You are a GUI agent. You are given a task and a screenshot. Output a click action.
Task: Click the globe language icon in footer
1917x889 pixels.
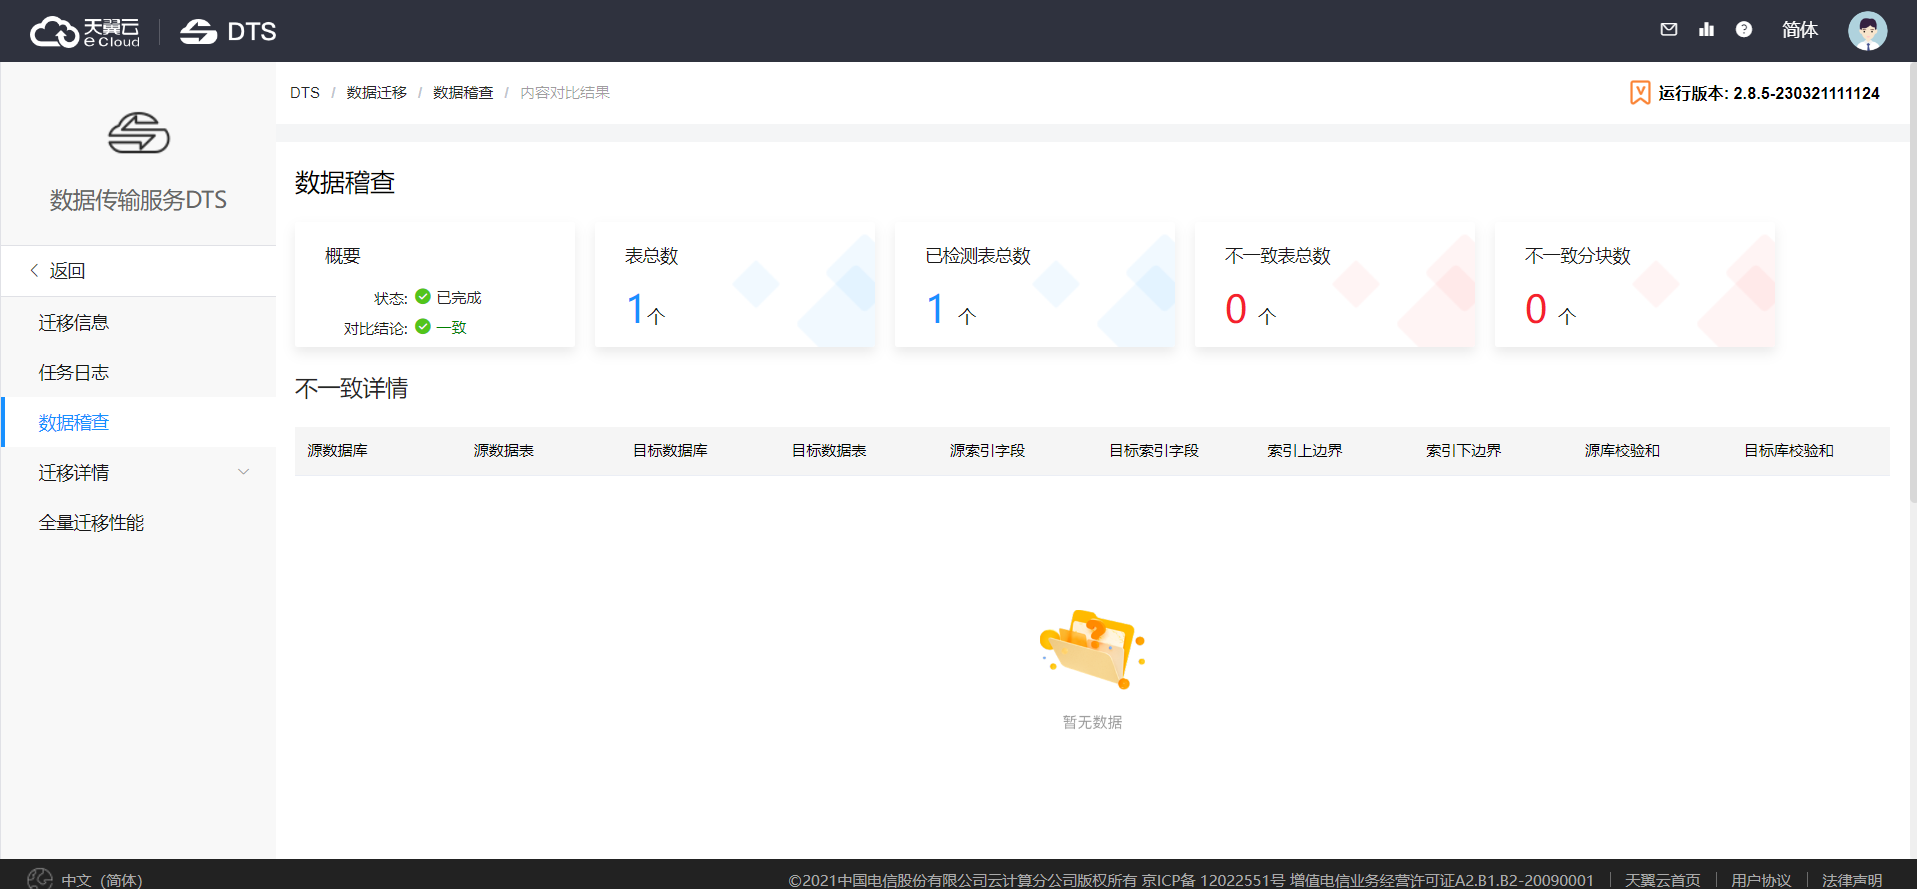[40, 879]
